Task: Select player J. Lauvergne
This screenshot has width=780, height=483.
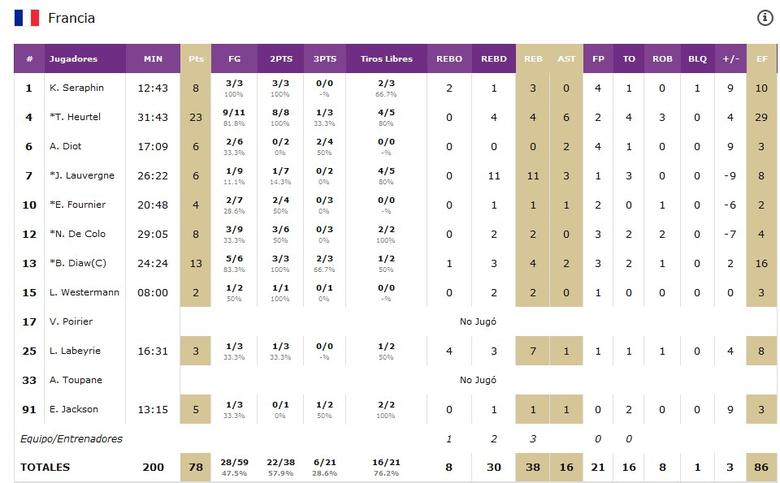Action: pos(82,176)
